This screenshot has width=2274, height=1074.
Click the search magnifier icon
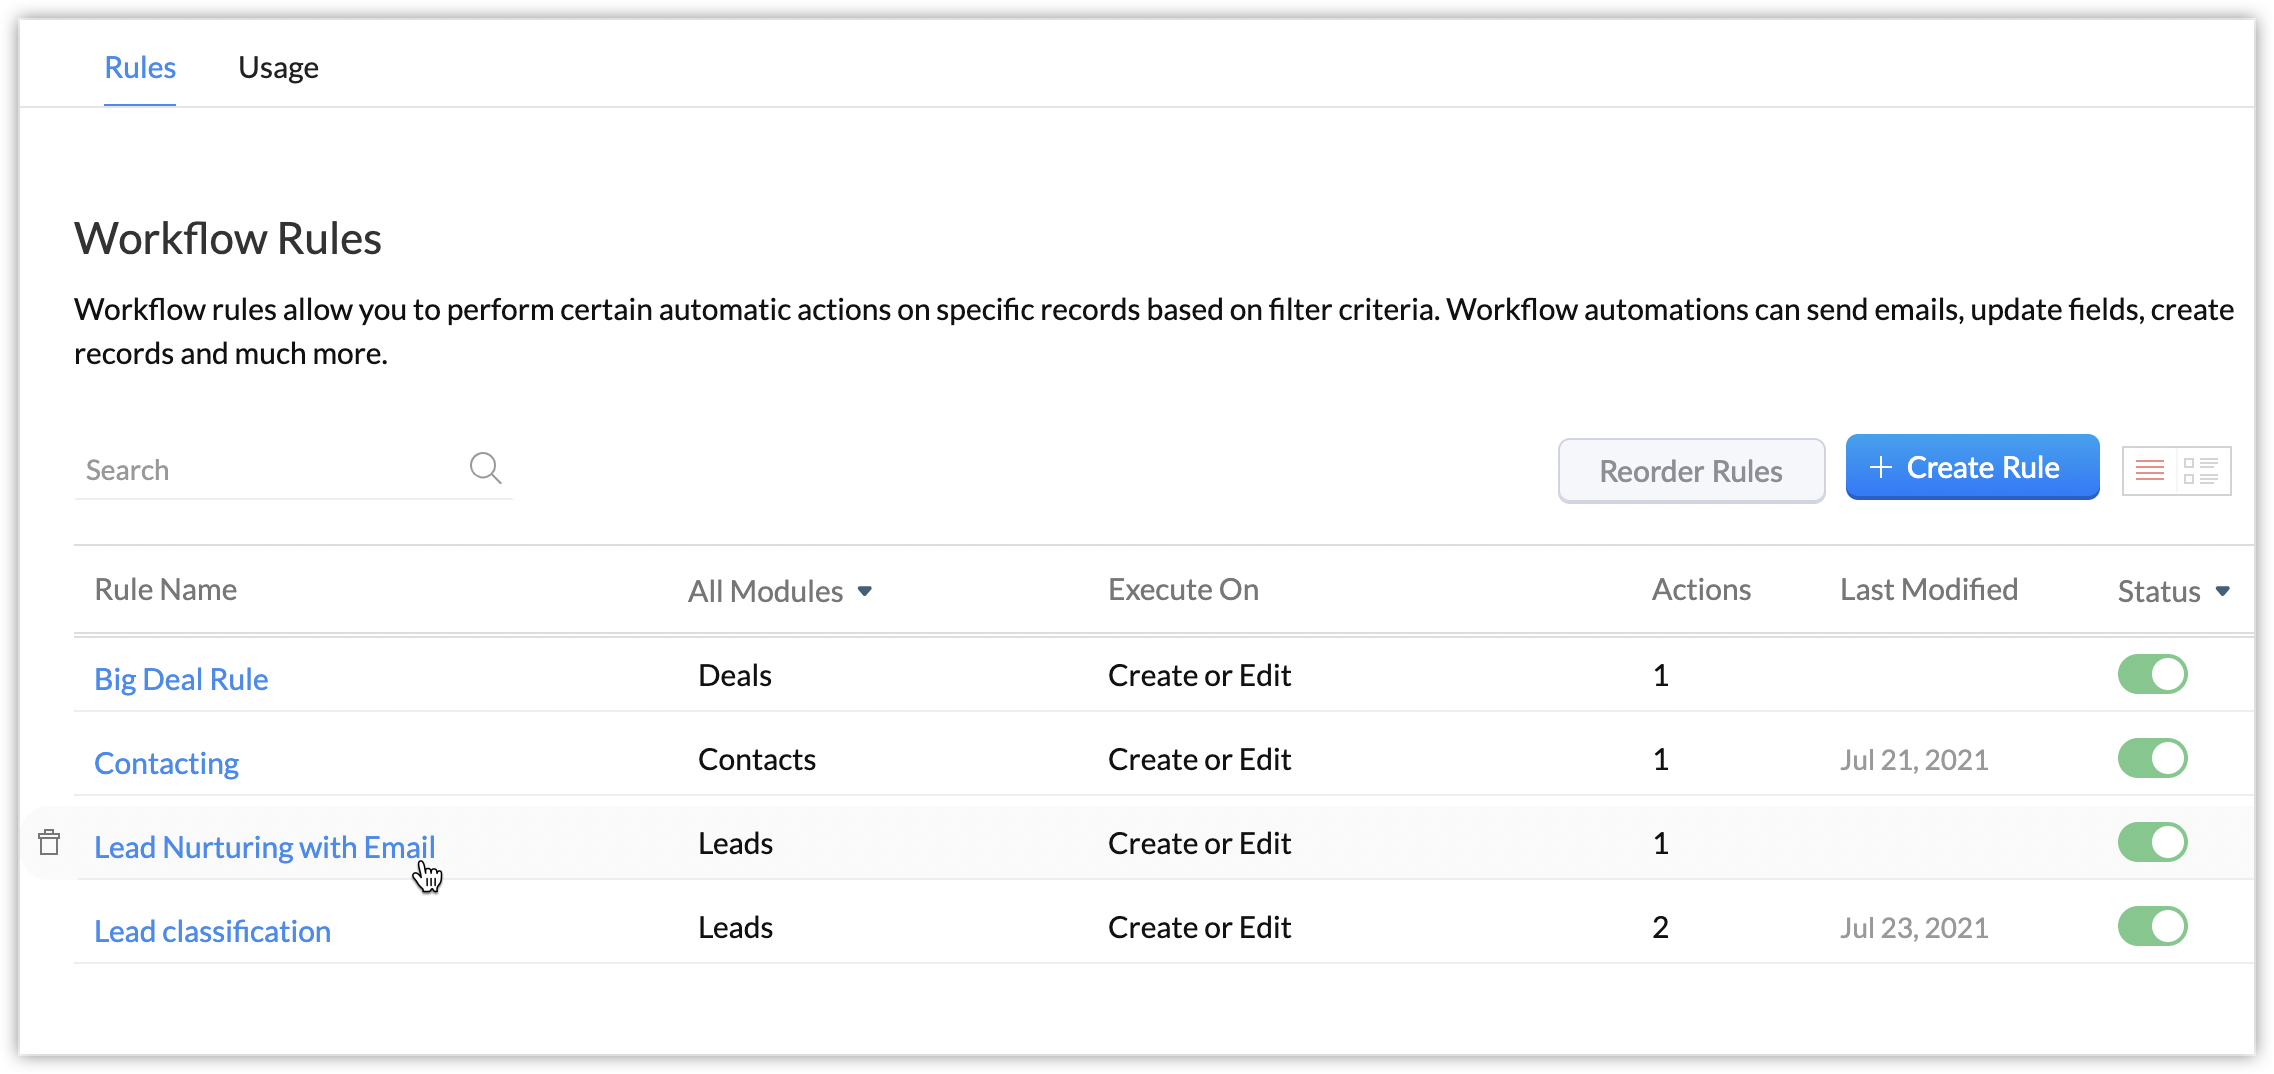coord(485,468)
